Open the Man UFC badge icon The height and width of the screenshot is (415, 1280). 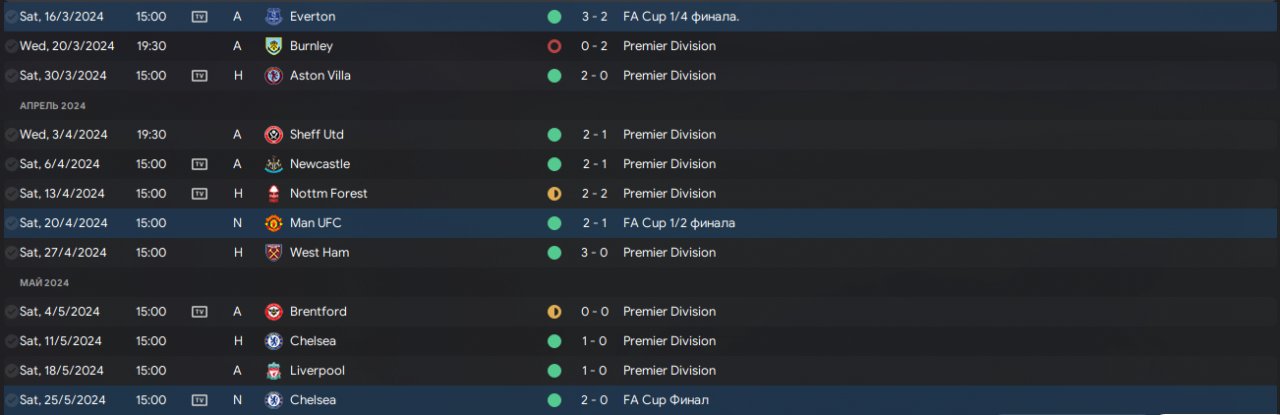(273, 223)
